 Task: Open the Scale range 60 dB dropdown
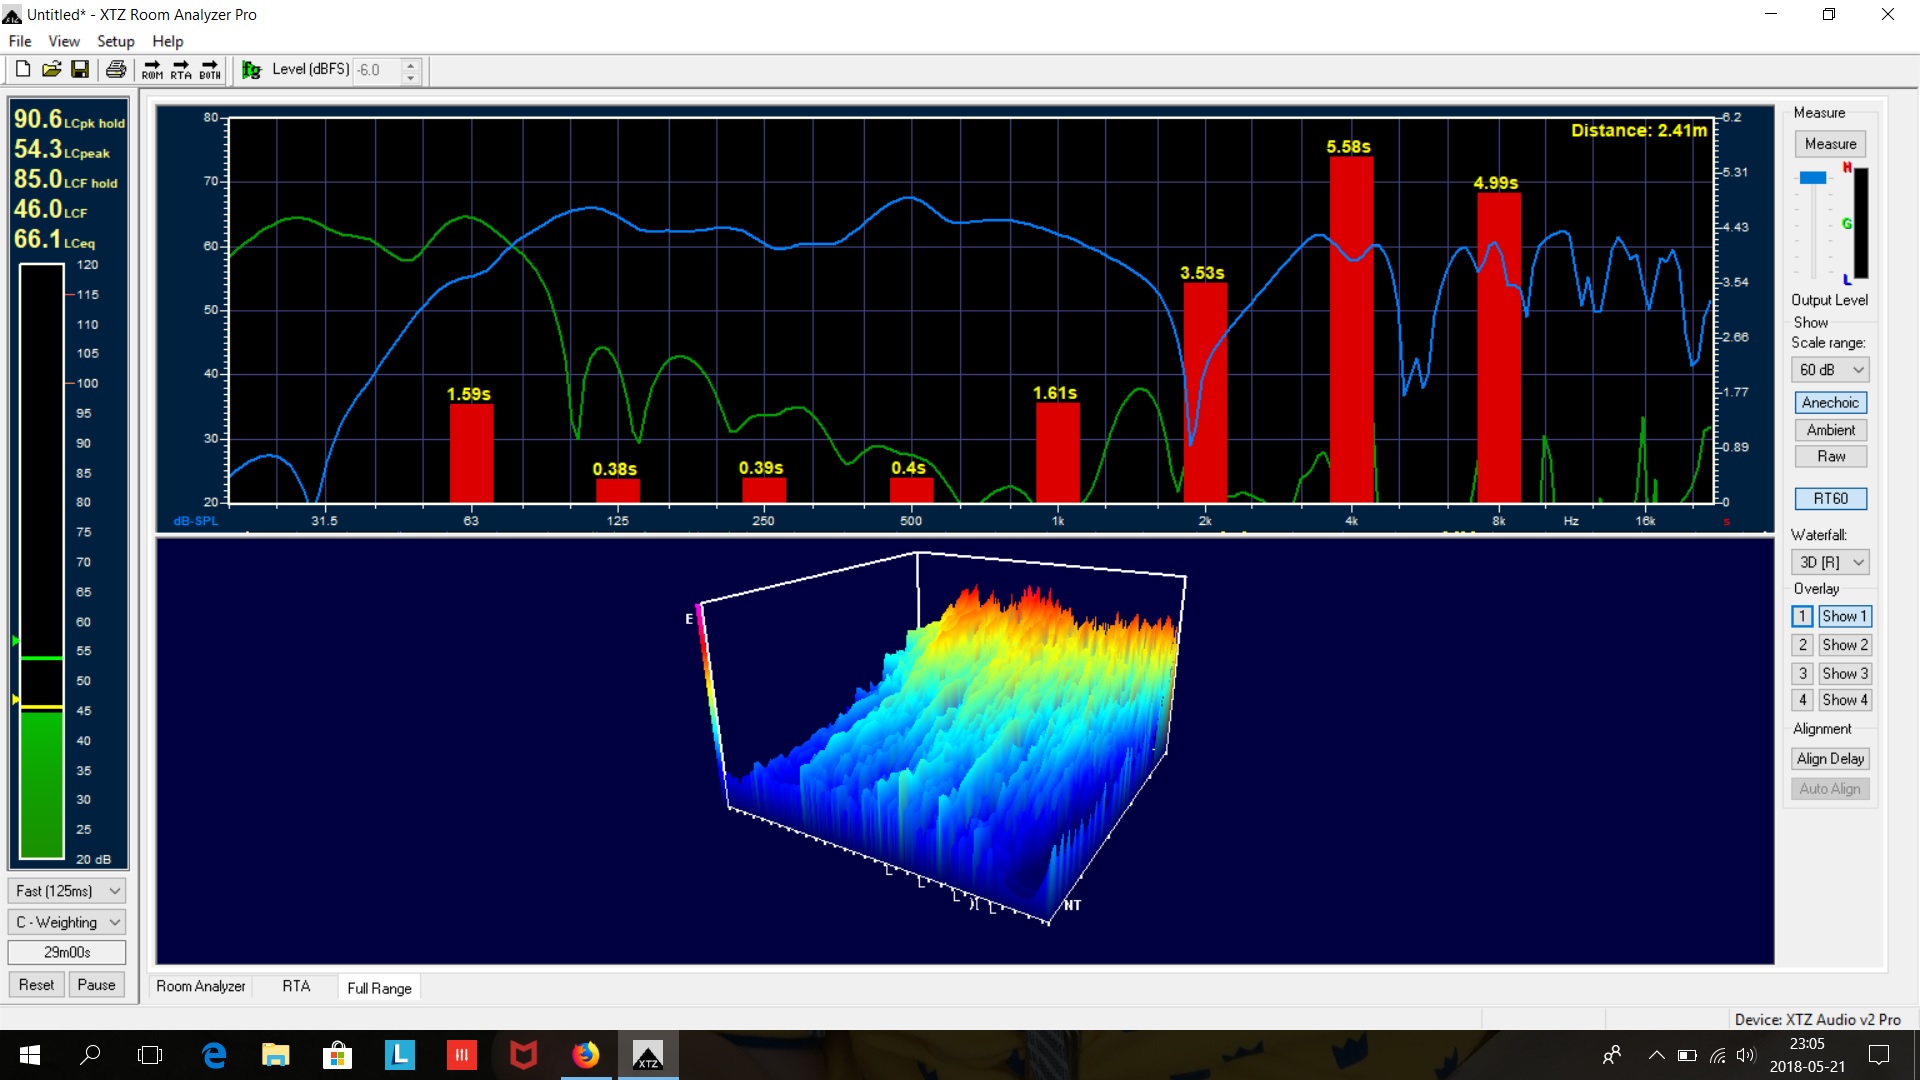coord(1830,370)
